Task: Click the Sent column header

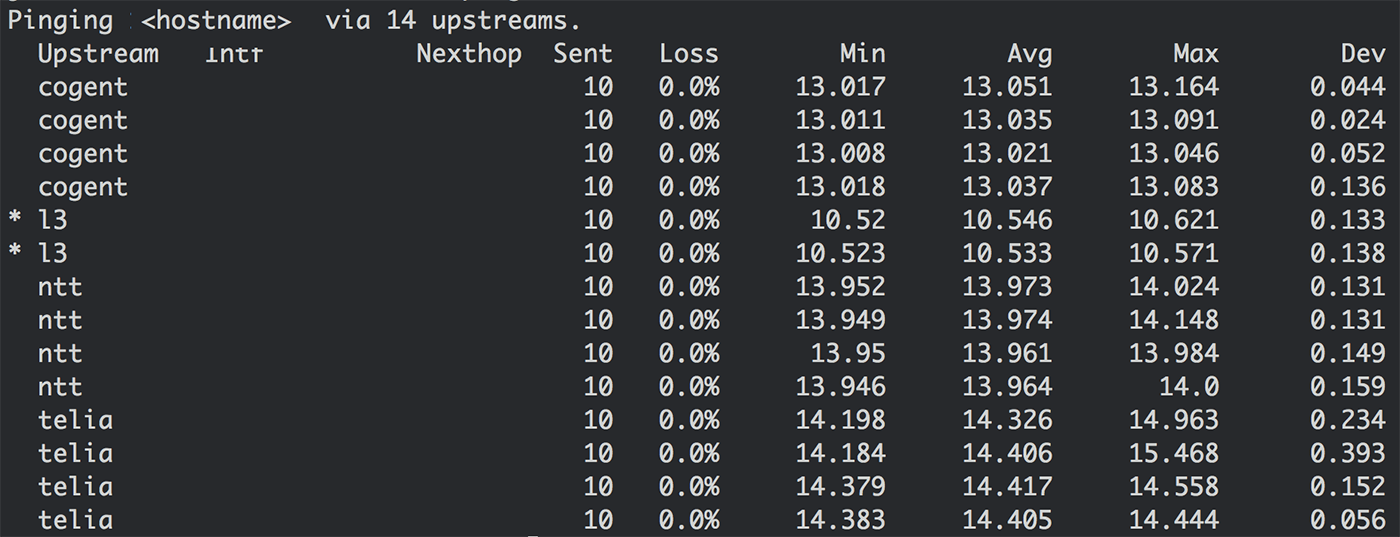Action: click(583, 54)
